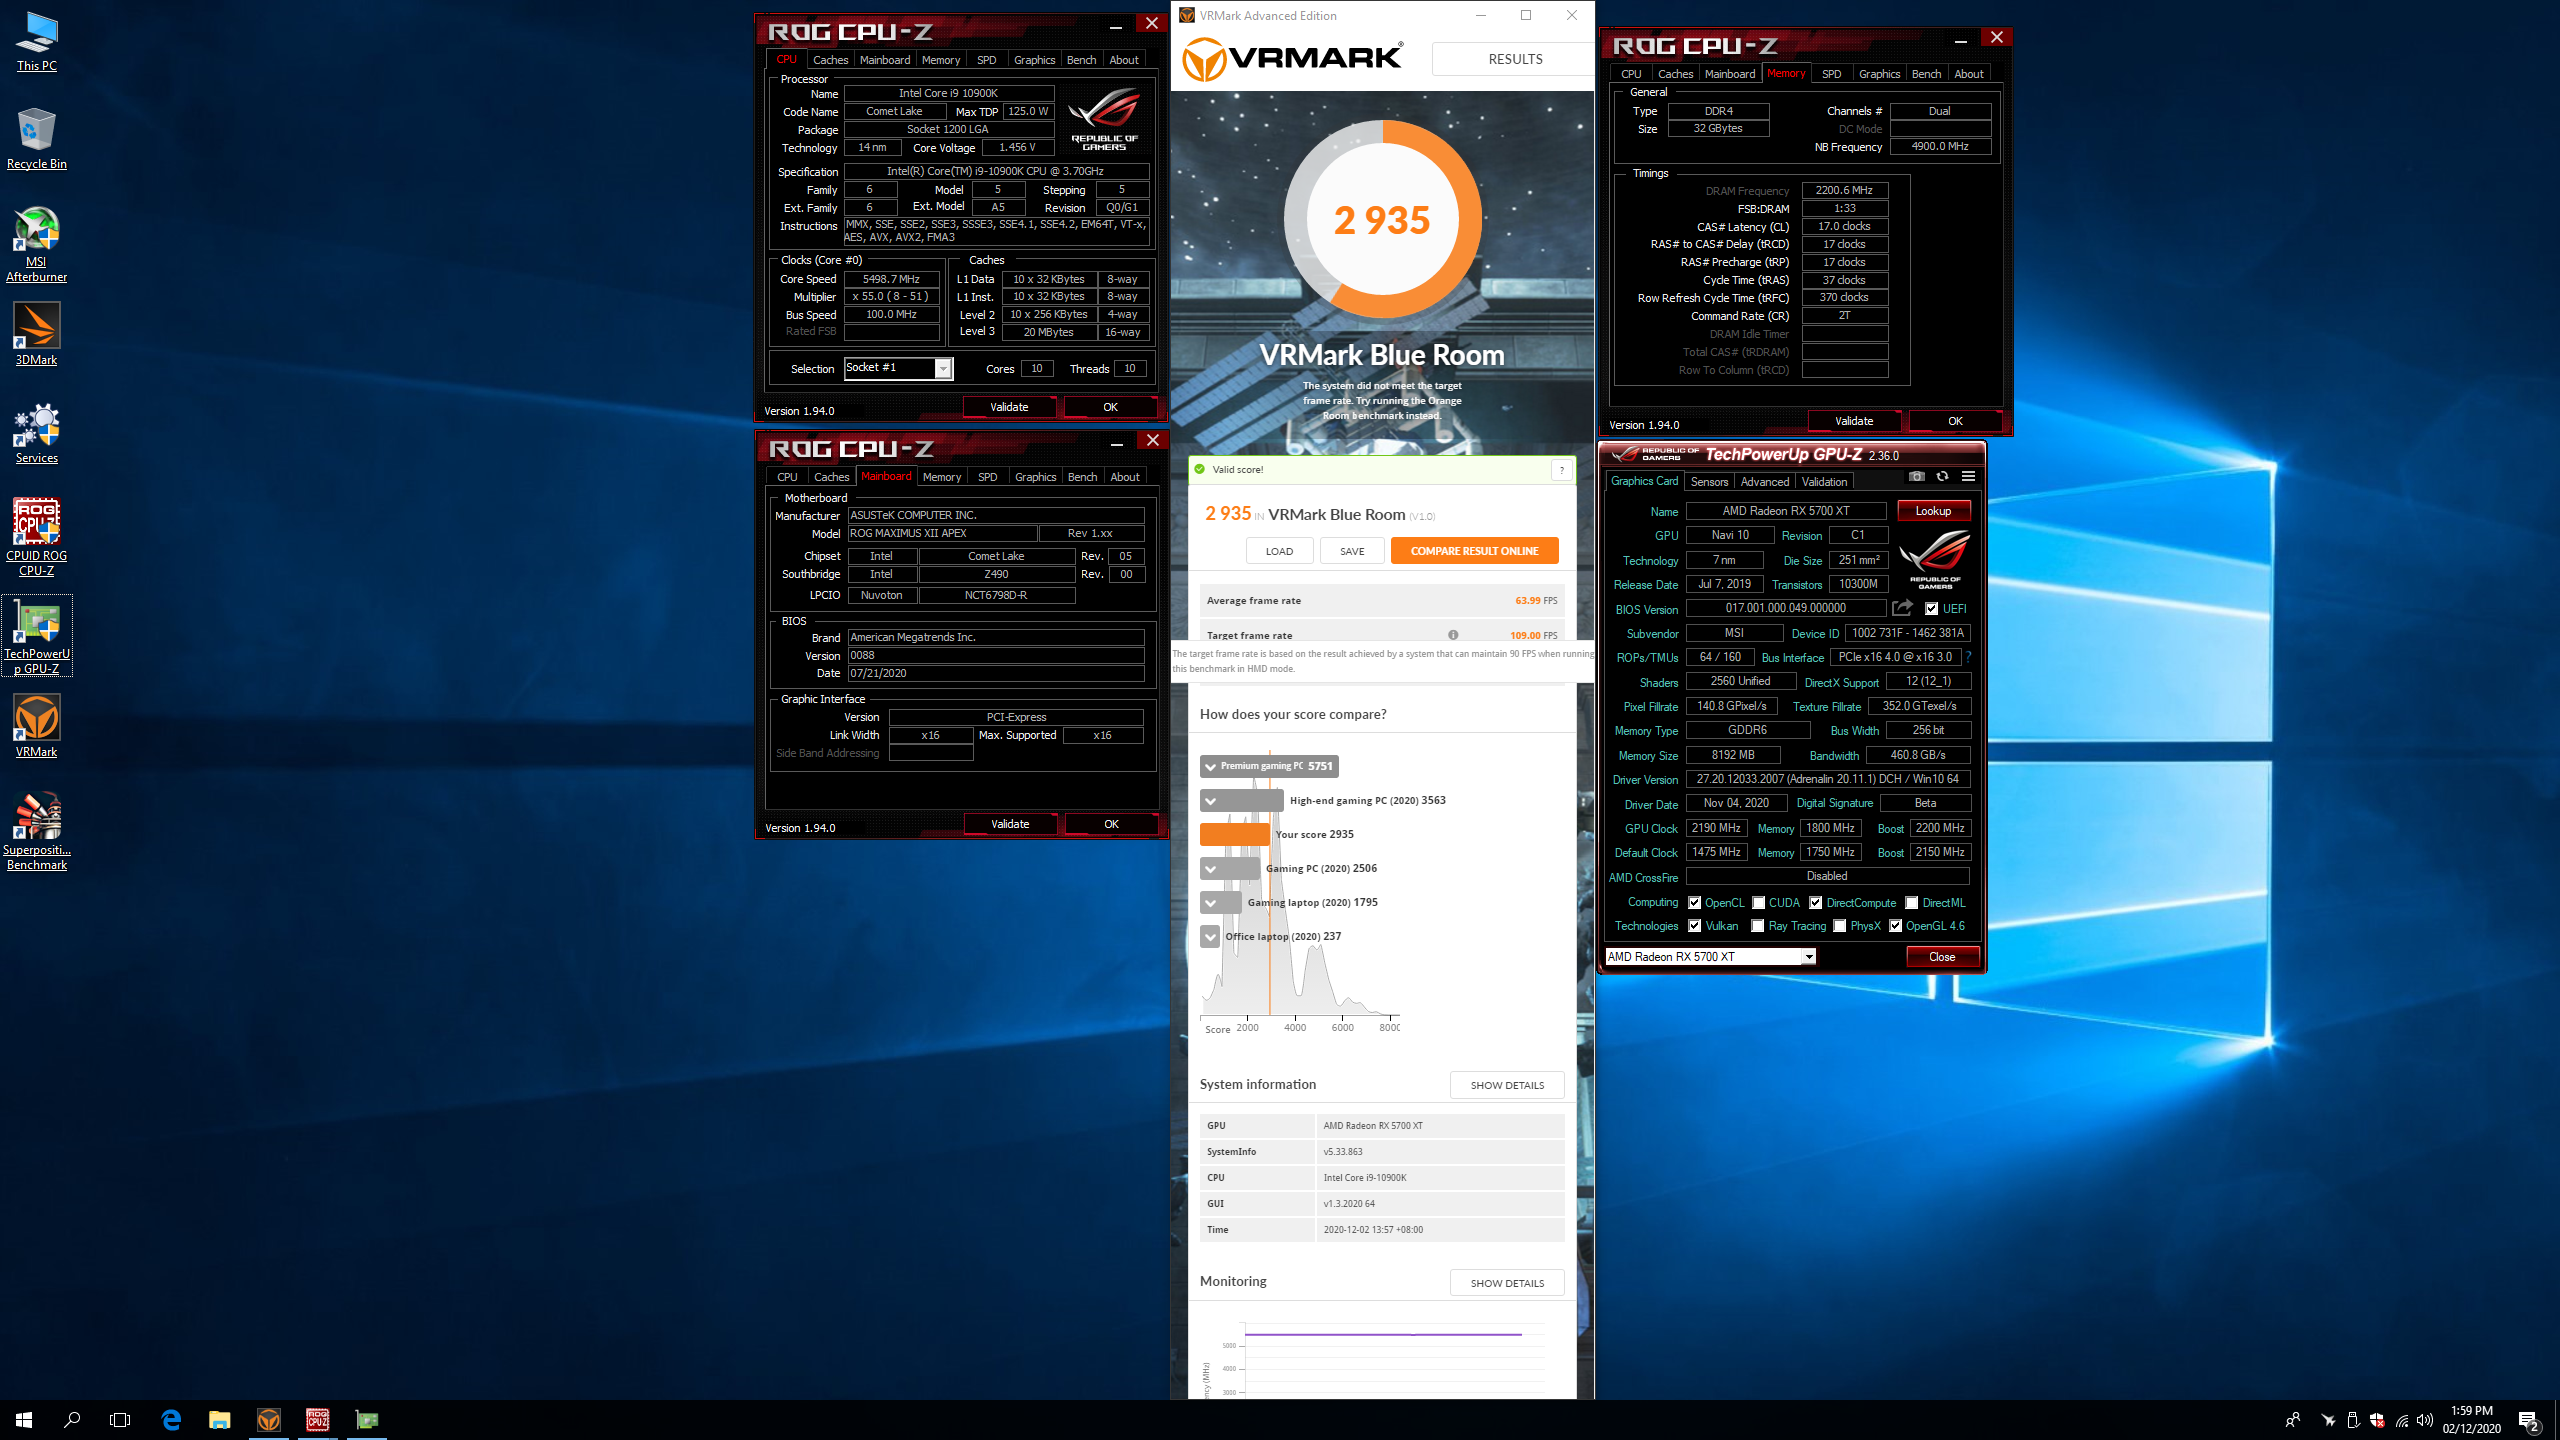Viewport: 2560px width, 1440px height.
Task: Launch 3DMark desktop shortcut
Action: 37,334
